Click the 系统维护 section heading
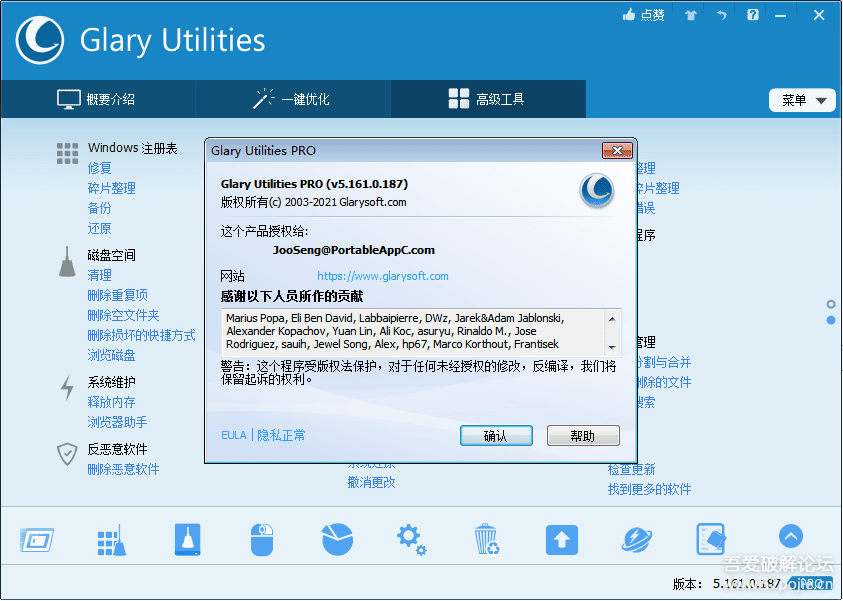 (x=111, y=382)
